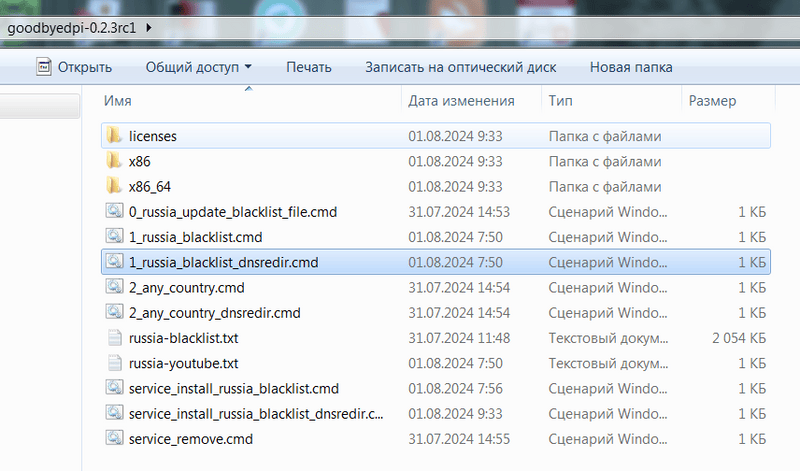Select the x86 folder name
This screenshot has height=471, width=800.
(x=139, y=161)
